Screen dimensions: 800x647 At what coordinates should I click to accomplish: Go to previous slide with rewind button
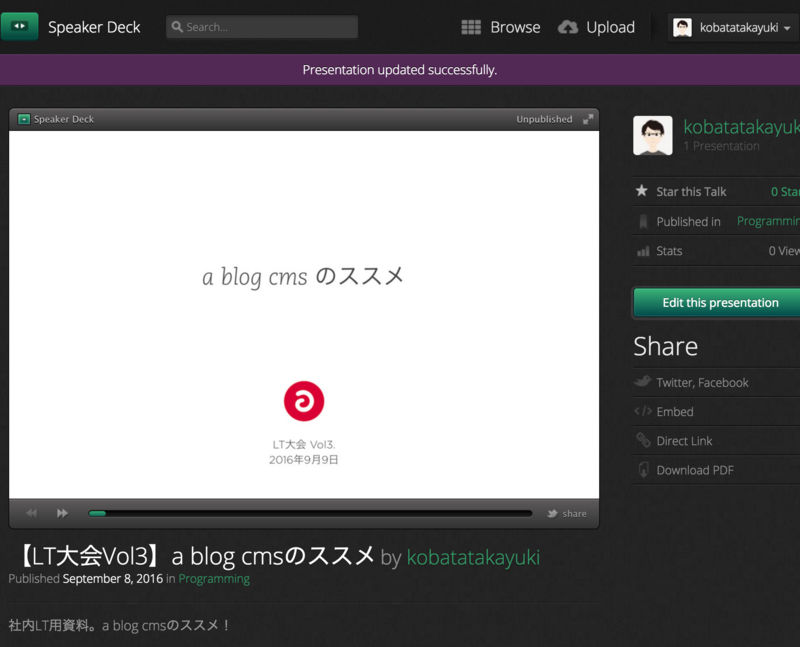coord(32,513)
